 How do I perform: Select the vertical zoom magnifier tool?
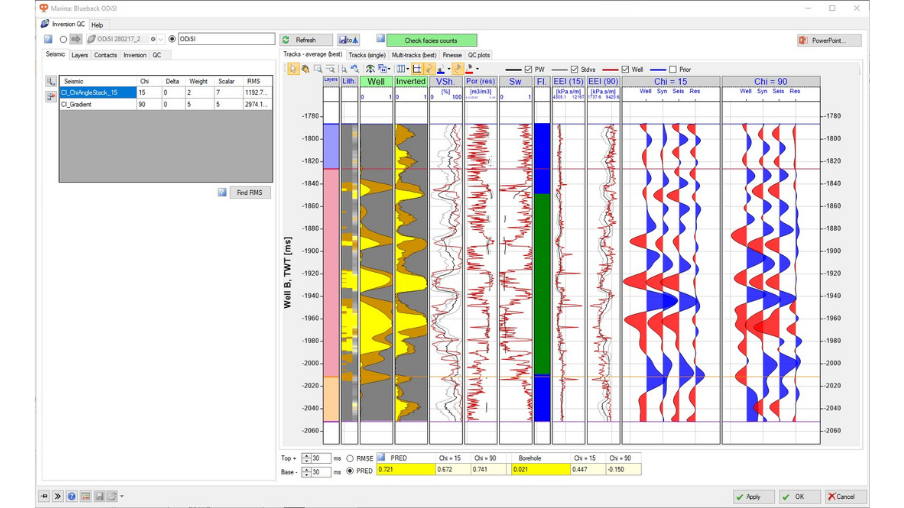point(344,69)
